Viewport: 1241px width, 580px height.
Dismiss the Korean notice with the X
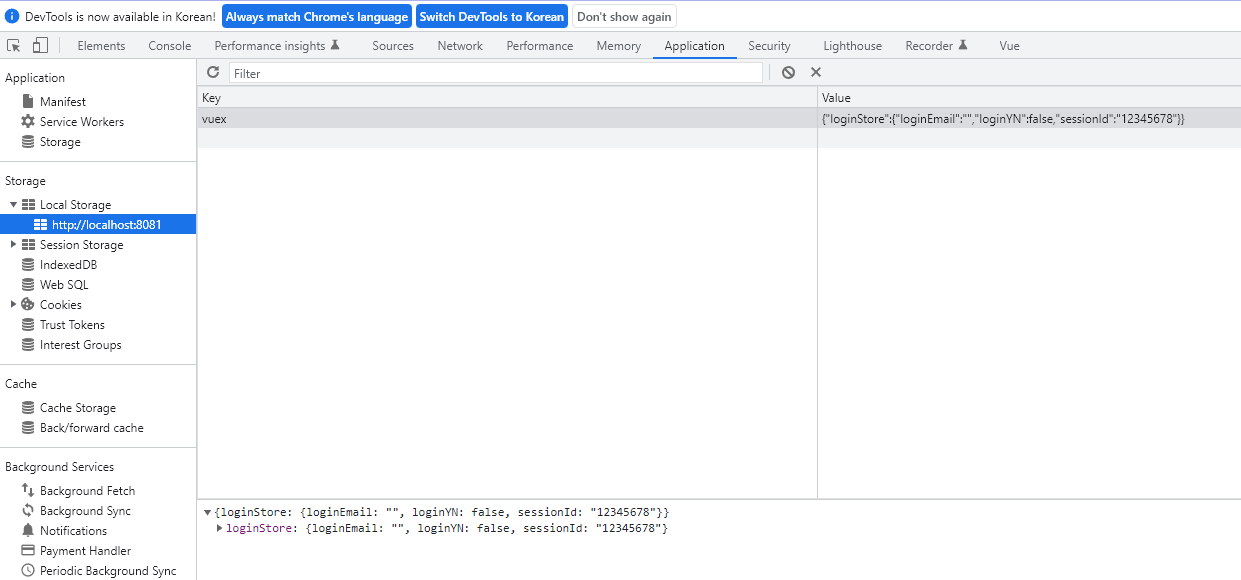pyautogui.click(x=816, y=72)
